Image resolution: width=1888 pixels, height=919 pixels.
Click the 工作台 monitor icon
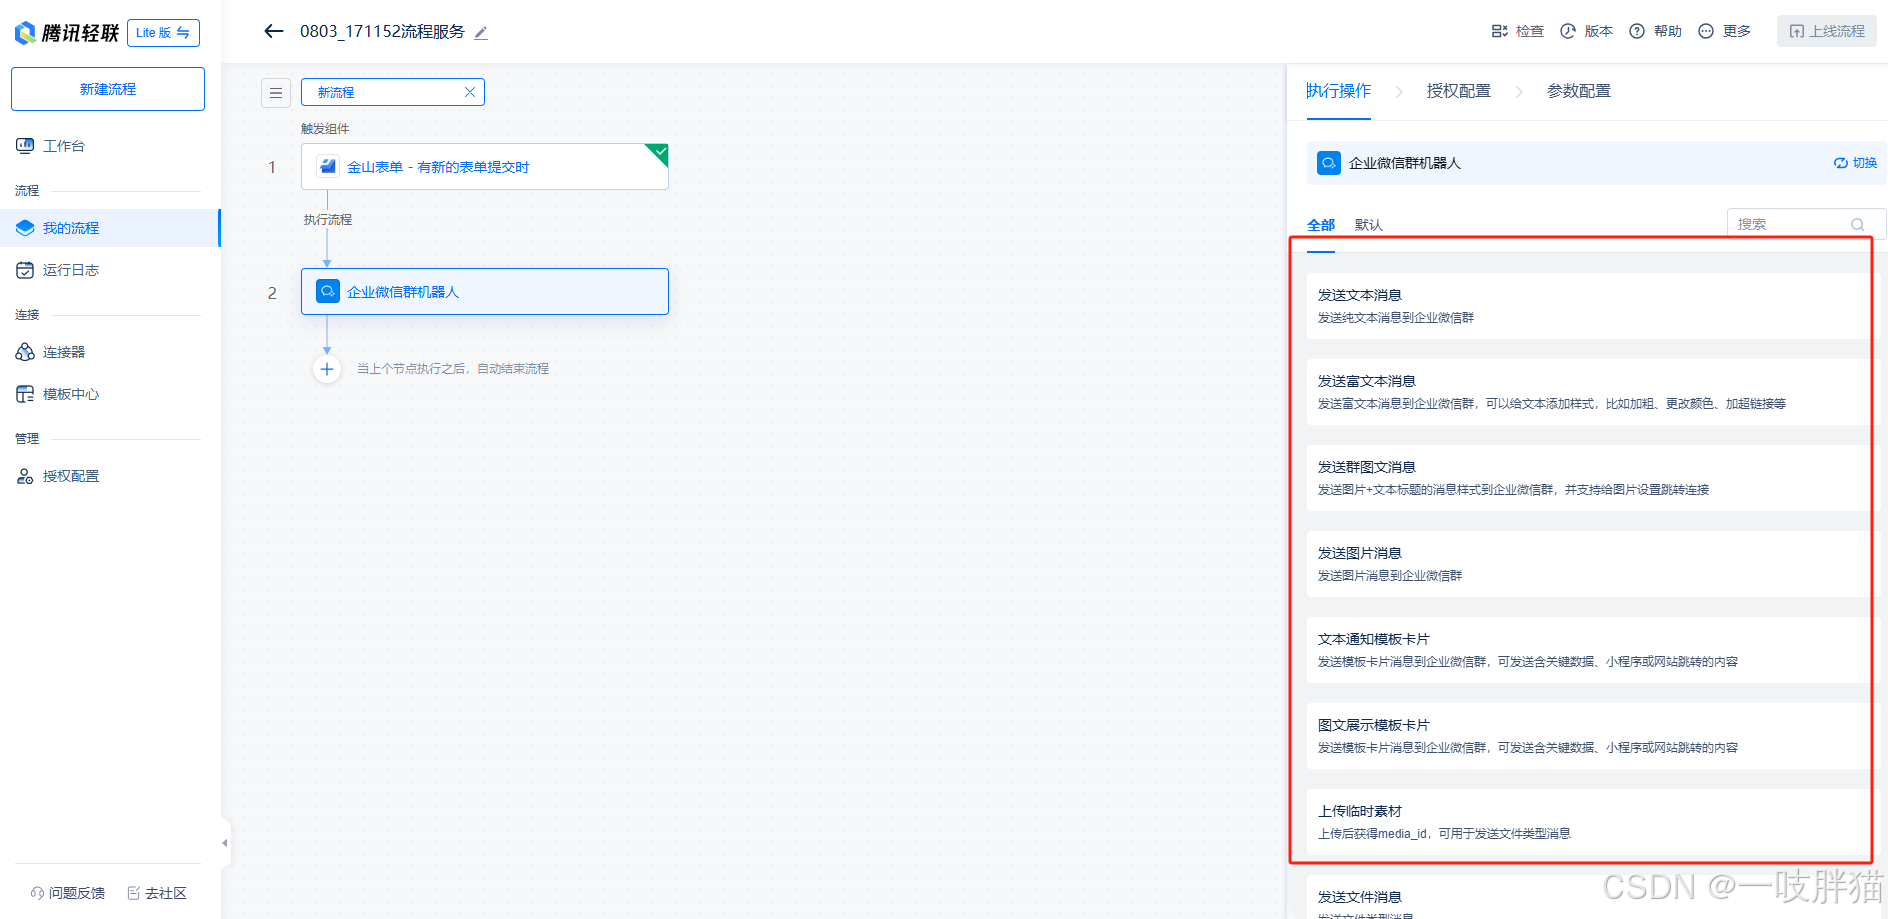pyautogui.click(x=25, y=146)
